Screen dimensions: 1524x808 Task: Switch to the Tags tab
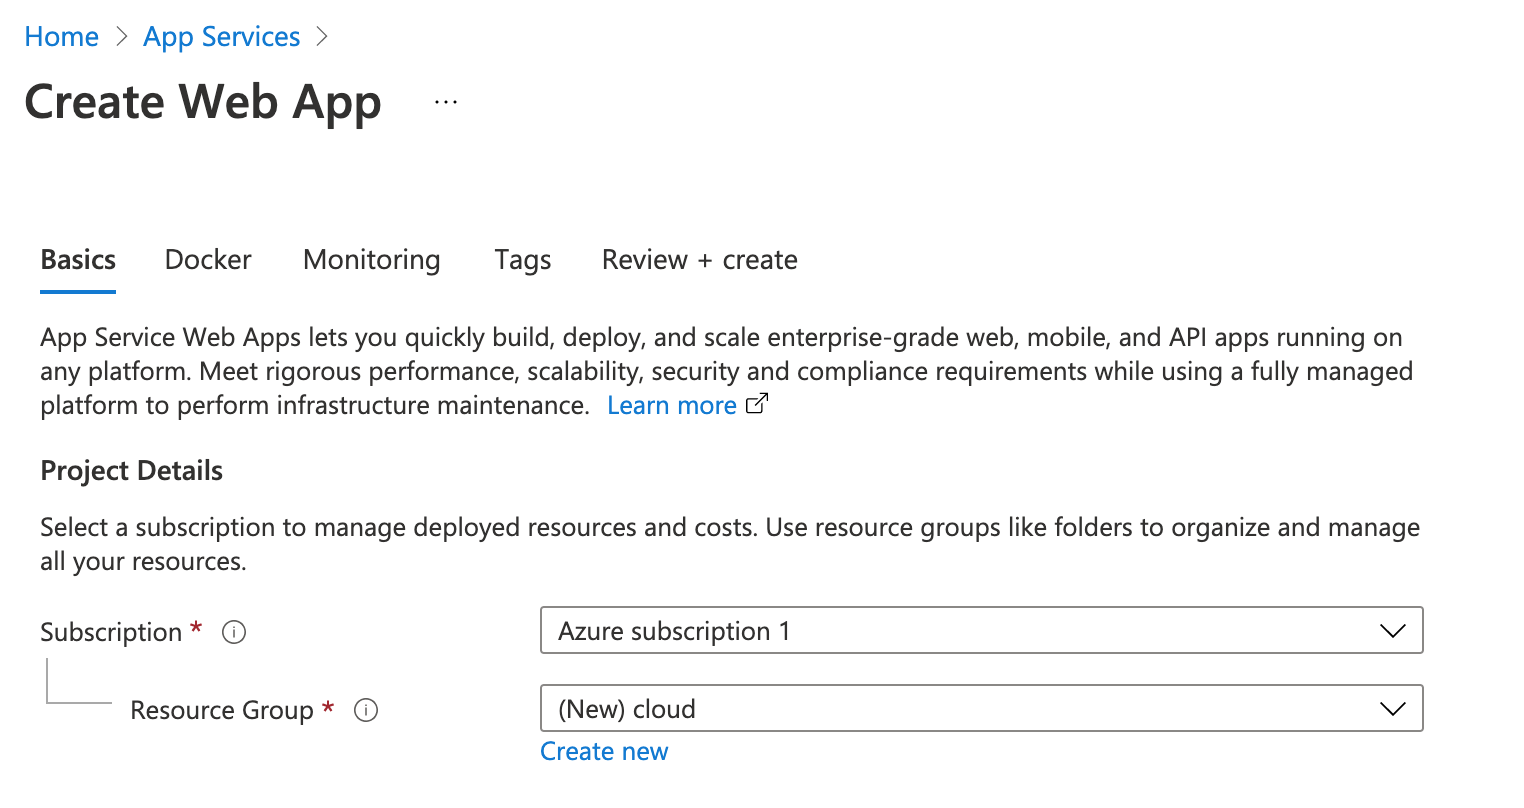pyautogui.click(x=523, y=260)
